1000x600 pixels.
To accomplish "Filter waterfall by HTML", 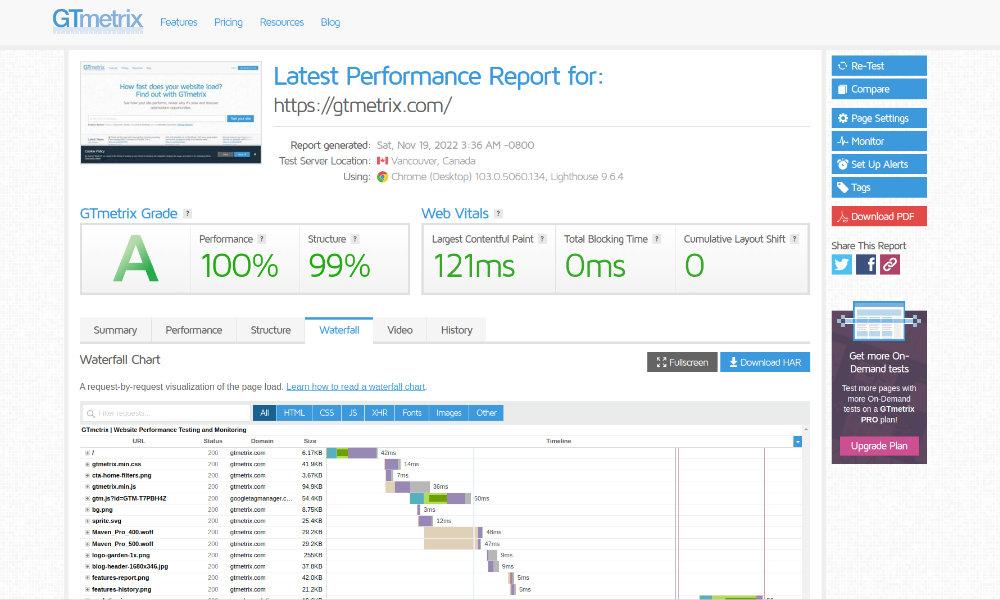I will (x=294, y=413).
